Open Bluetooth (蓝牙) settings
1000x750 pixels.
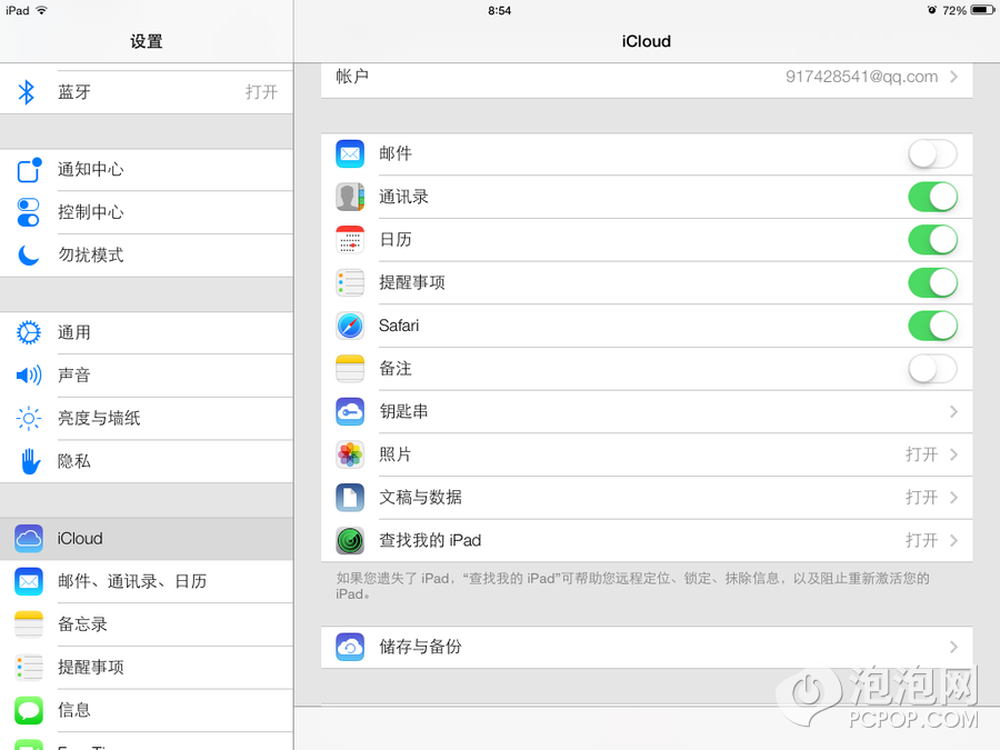[147, 92]
